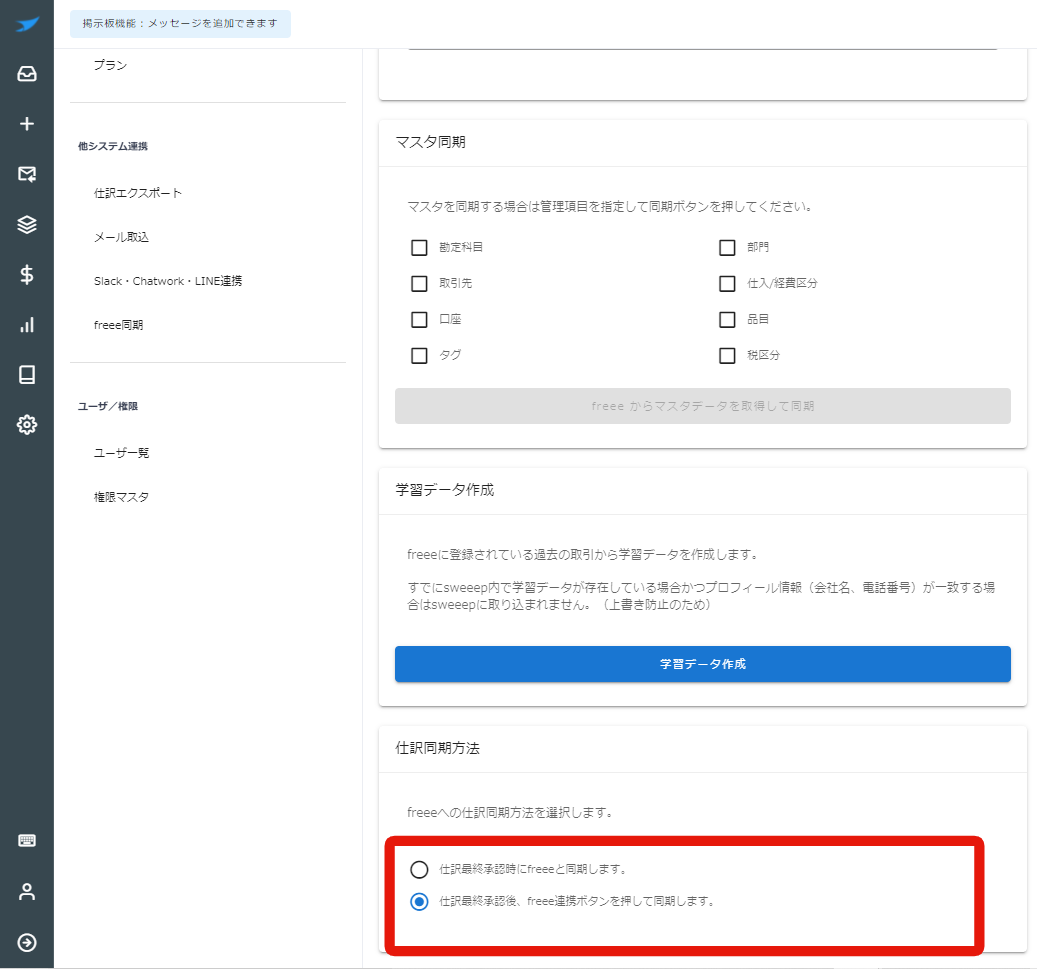The image size is (1037, 969).
Task: Open ユーザ一覧 settings page
Action: [x=121, y=453]
